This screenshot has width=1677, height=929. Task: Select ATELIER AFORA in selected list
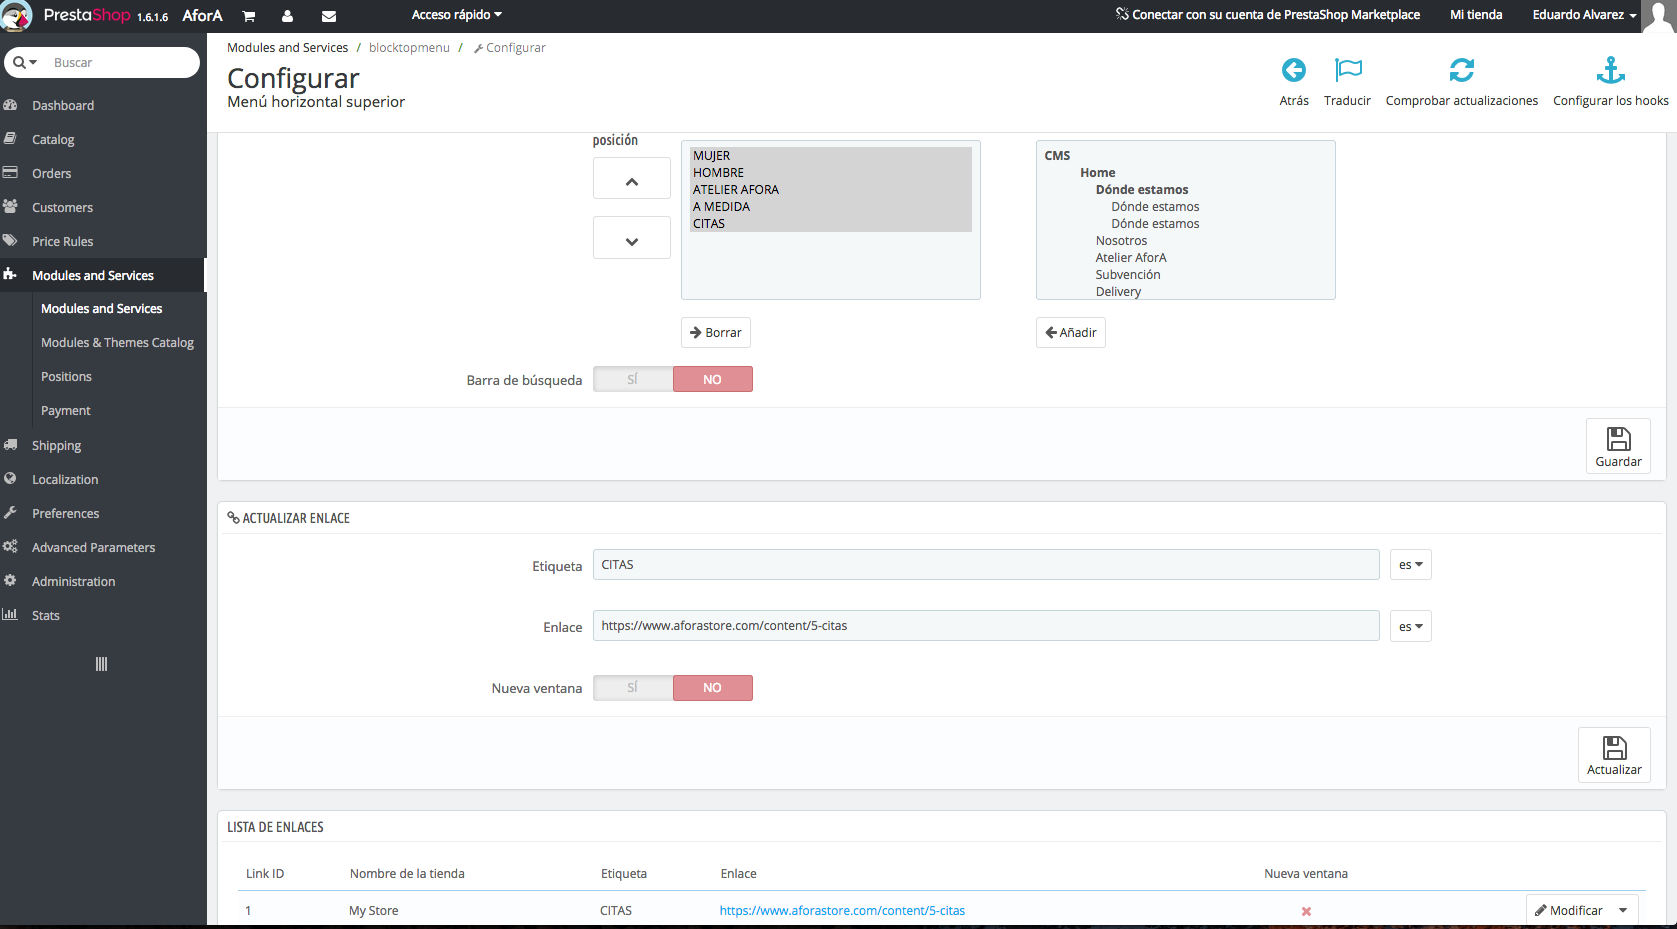click(830, 190)
